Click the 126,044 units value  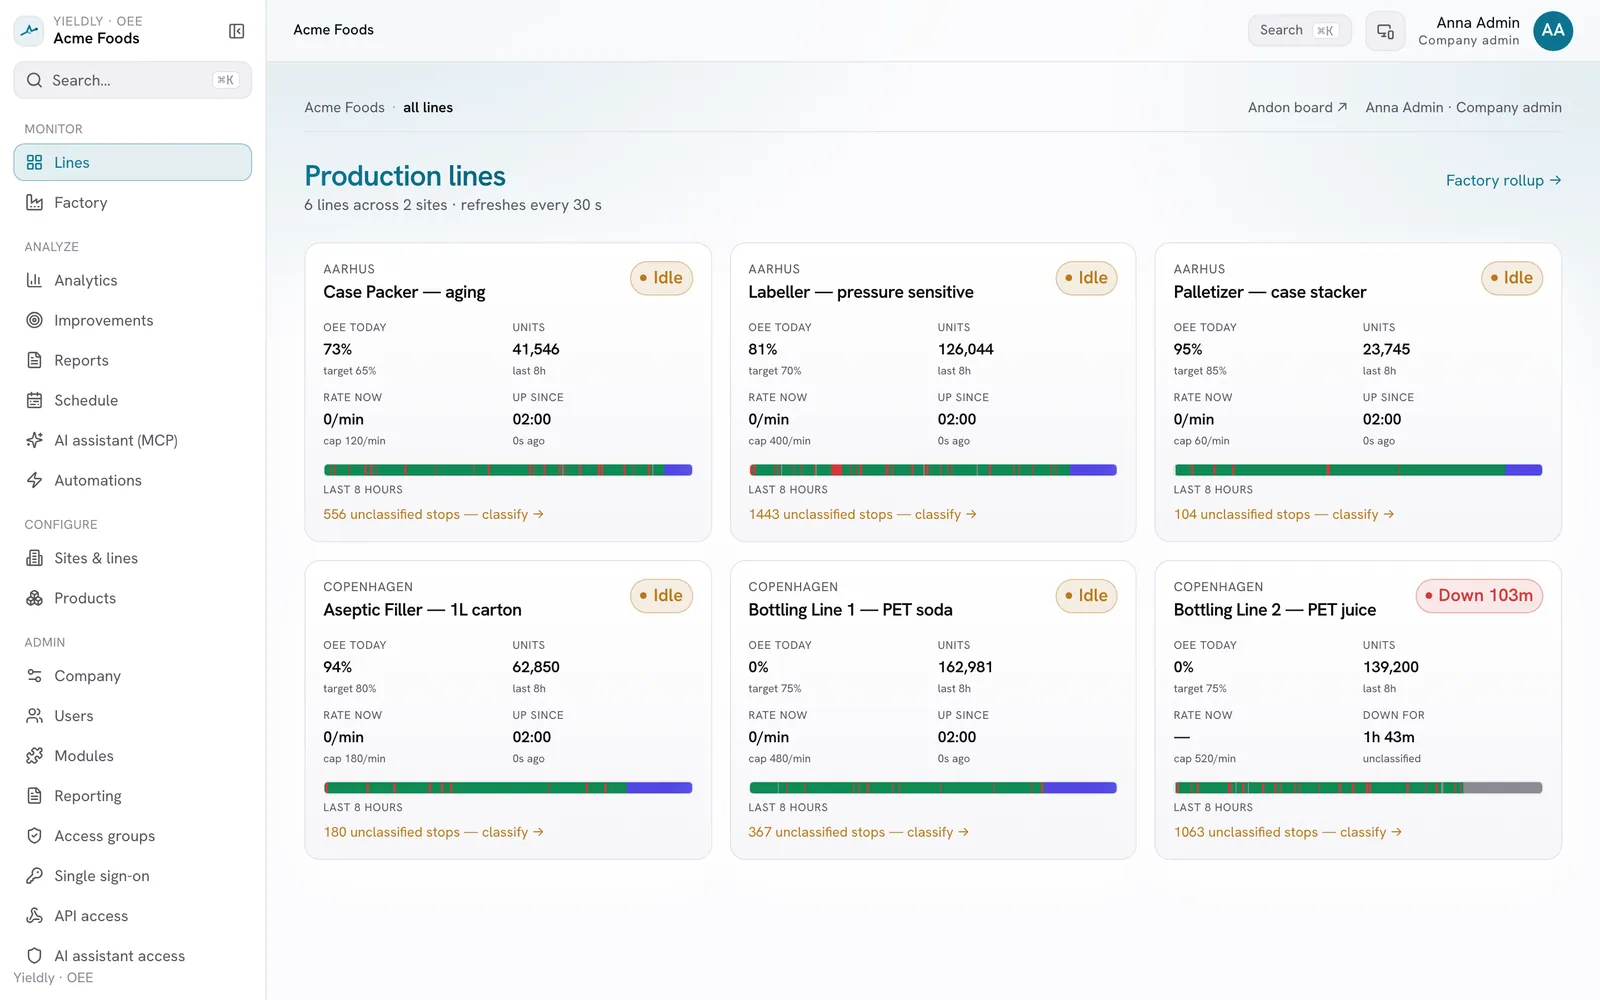966,349
